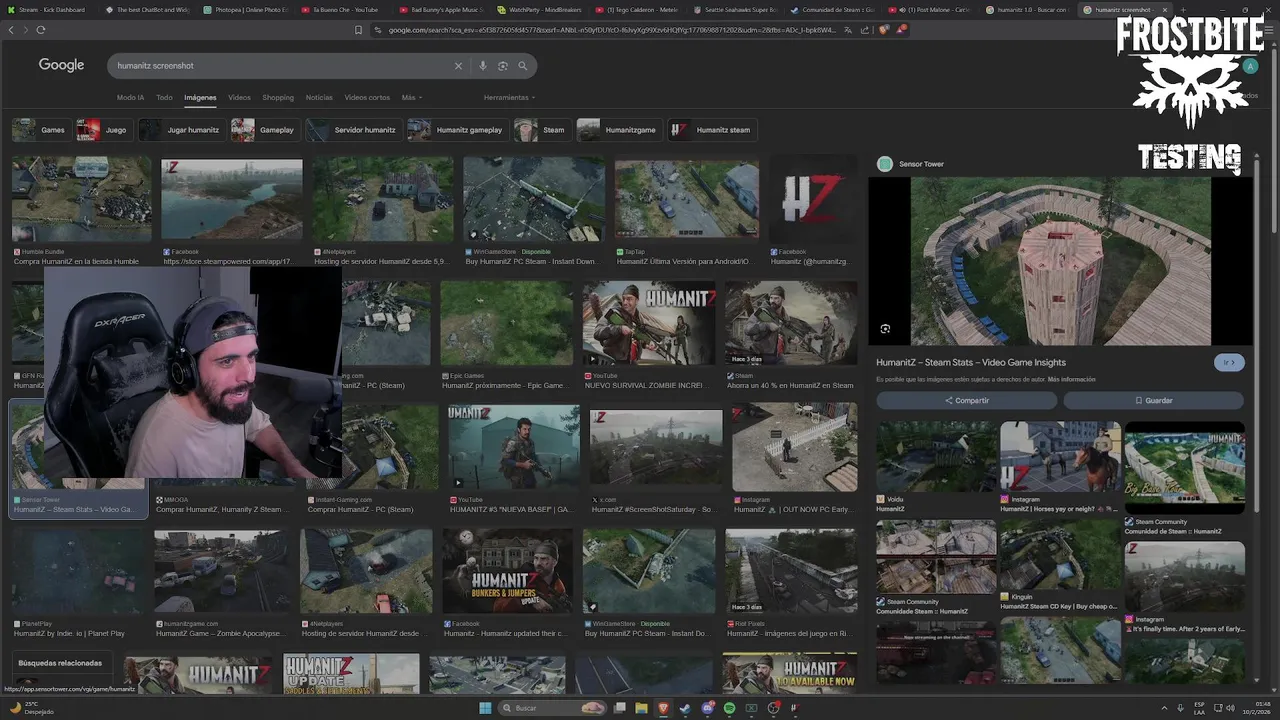The height and width of the screenshot is (720, 1280).
Task: Bookmark this page using the bookmark icon
Action: click(x=358, y=30)
